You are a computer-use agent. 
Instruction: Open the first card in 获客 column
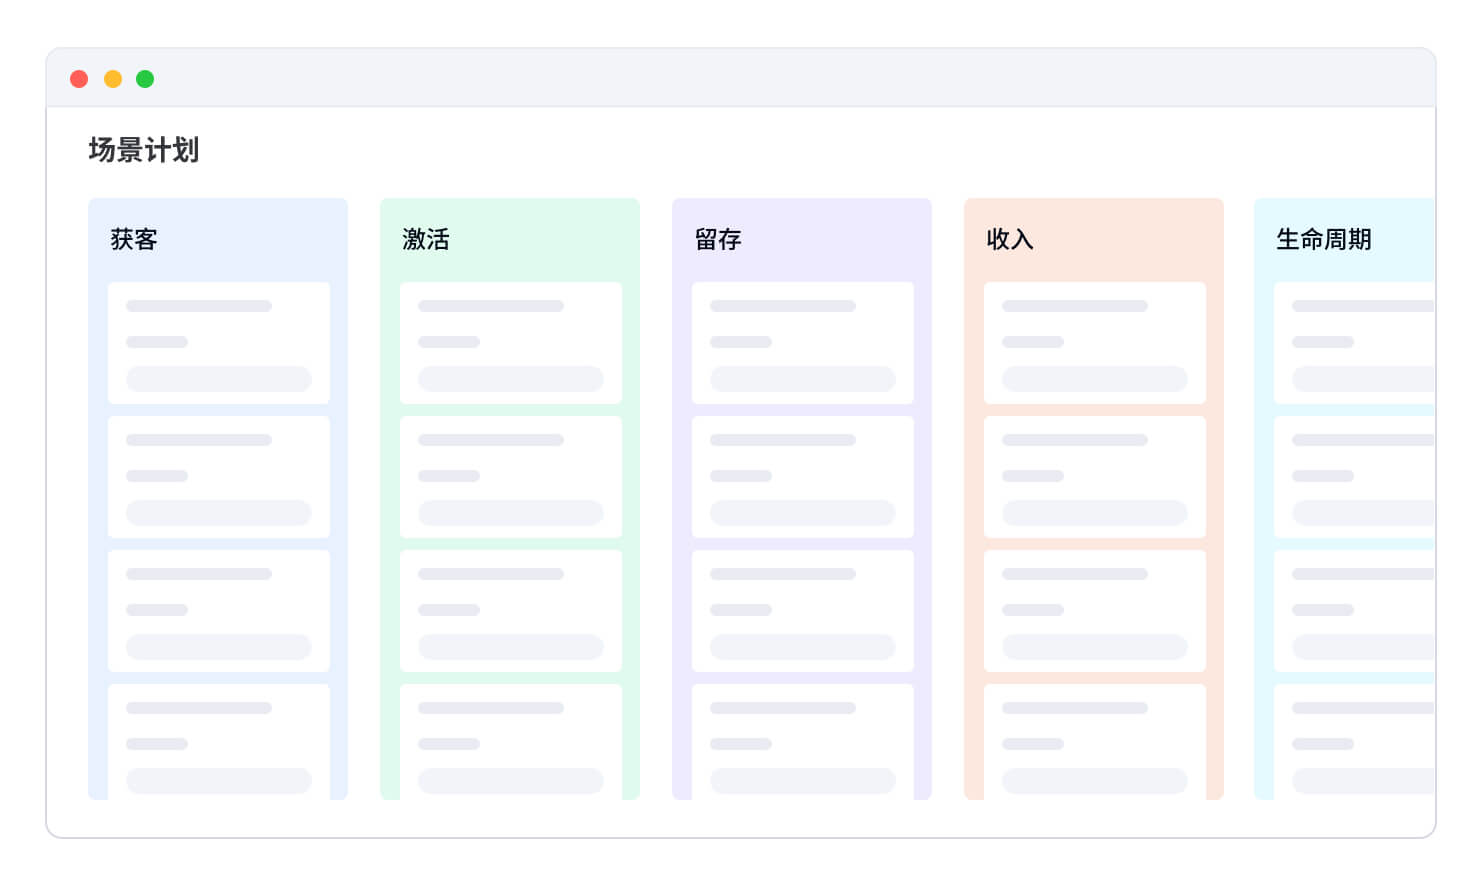pyautogui.click(x=219, y=343)
